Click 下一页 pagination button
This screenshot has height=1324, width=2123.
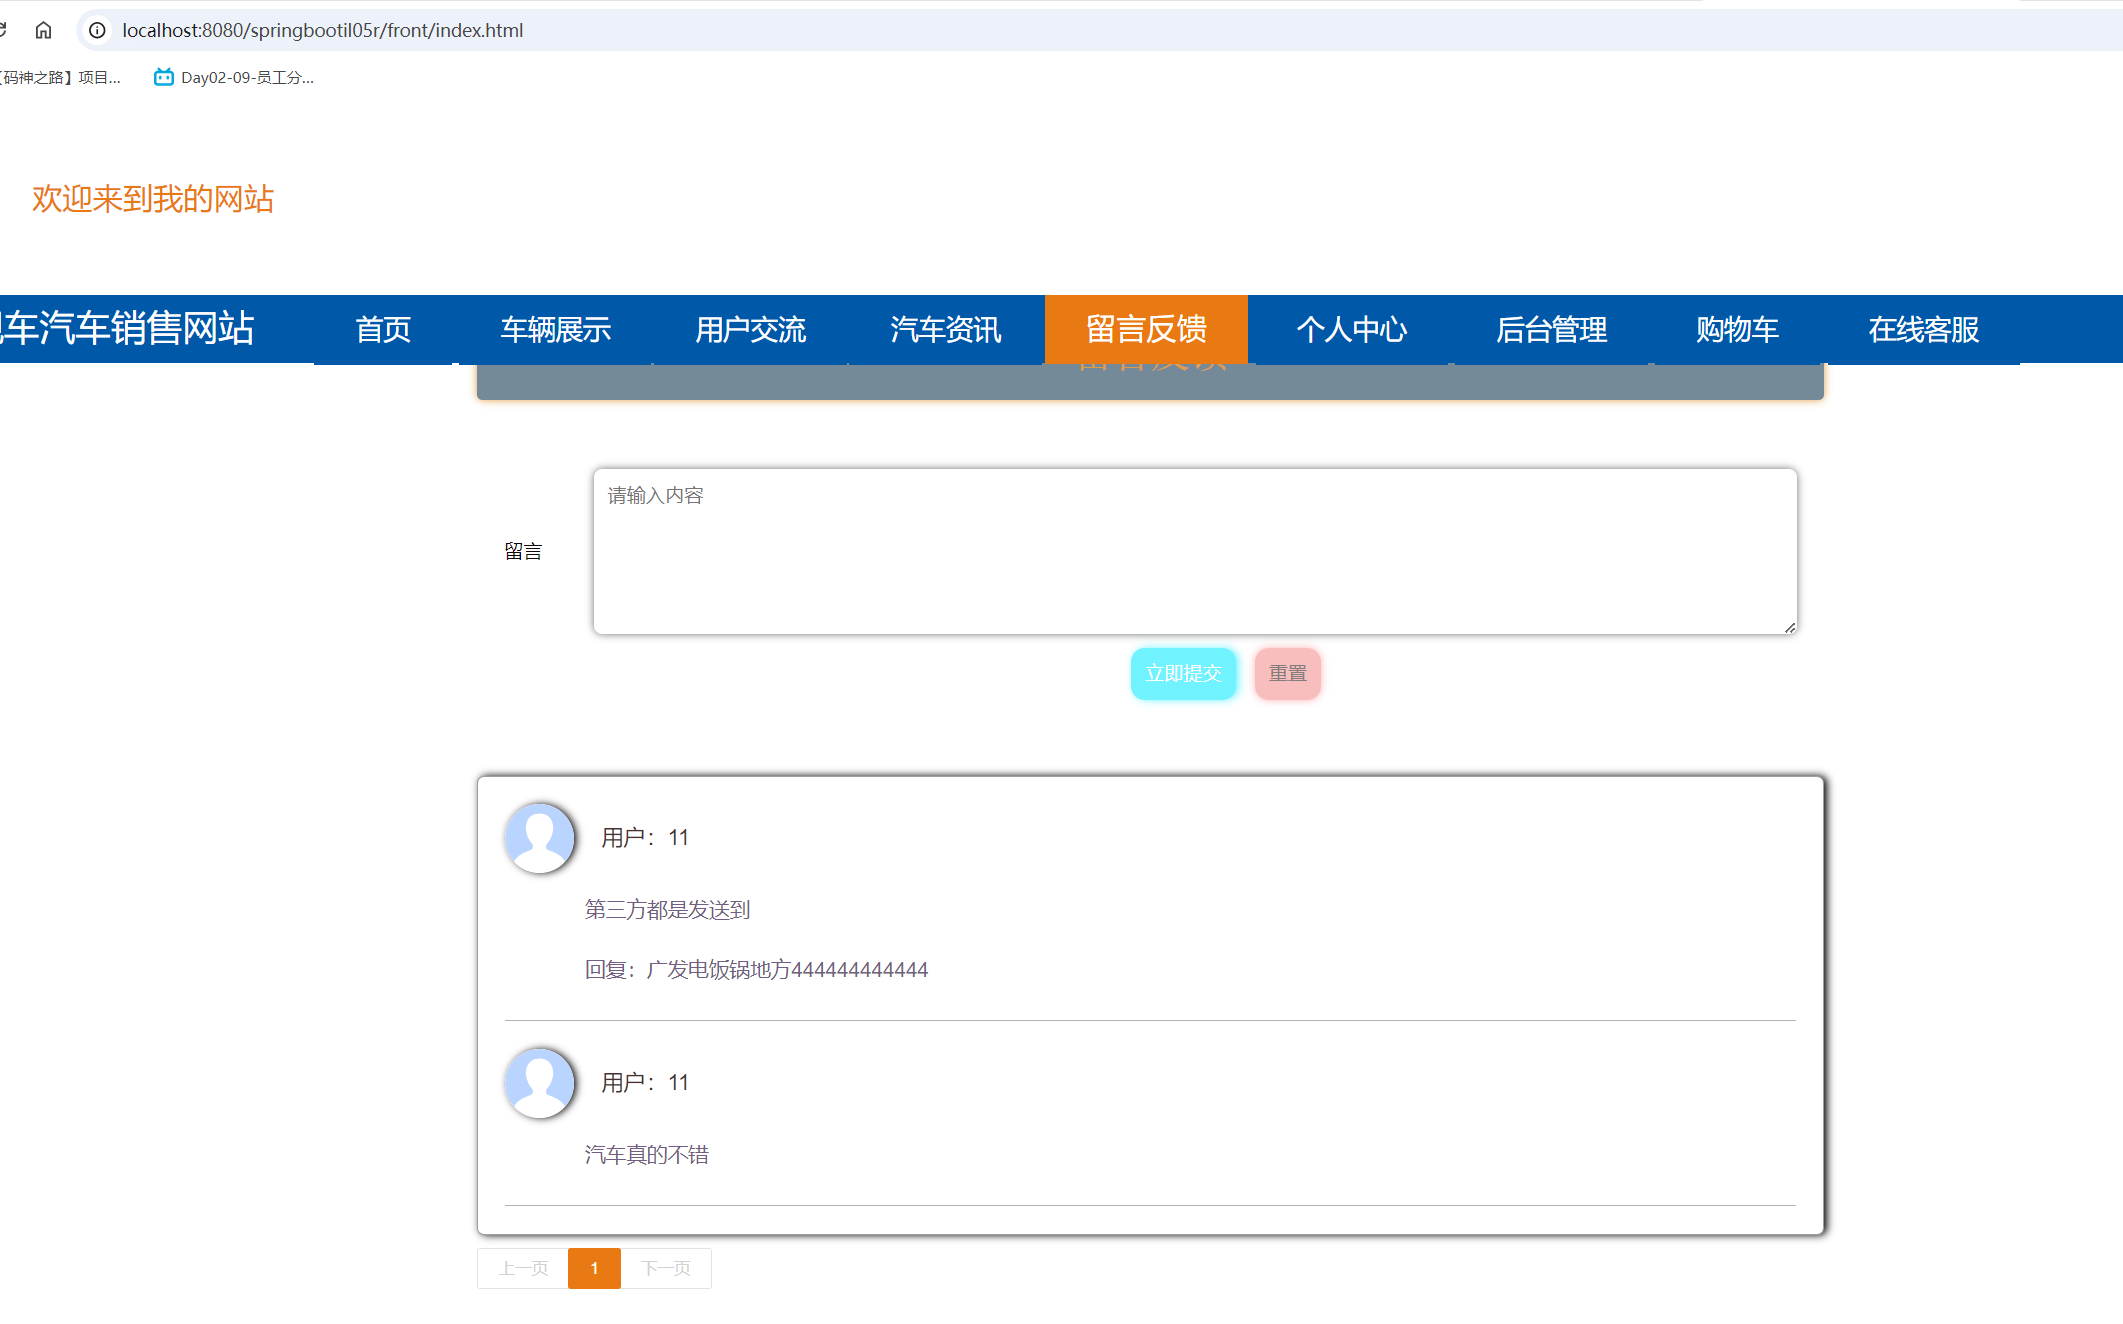(x=666, y=1268)
